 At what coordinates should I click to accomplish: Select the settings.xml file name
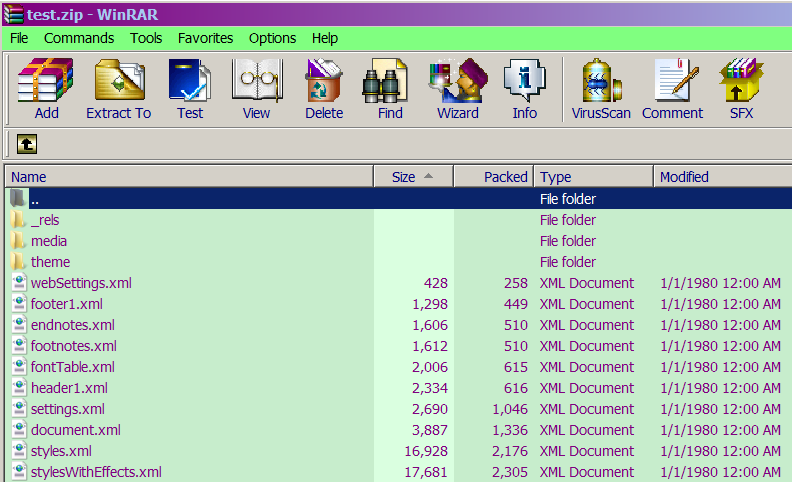tap(68, 409)
